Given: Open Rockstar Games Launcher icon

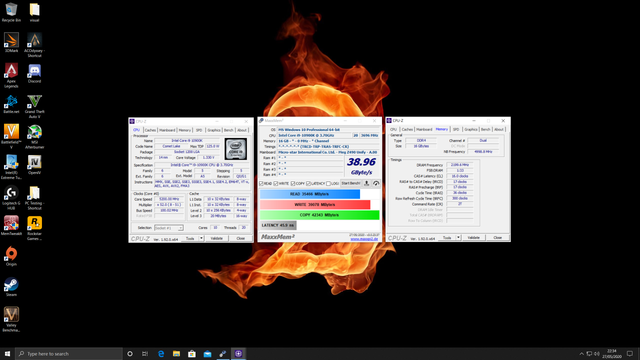Looking at the screenshot, I should pyautogui.click(x=34, y=228).
